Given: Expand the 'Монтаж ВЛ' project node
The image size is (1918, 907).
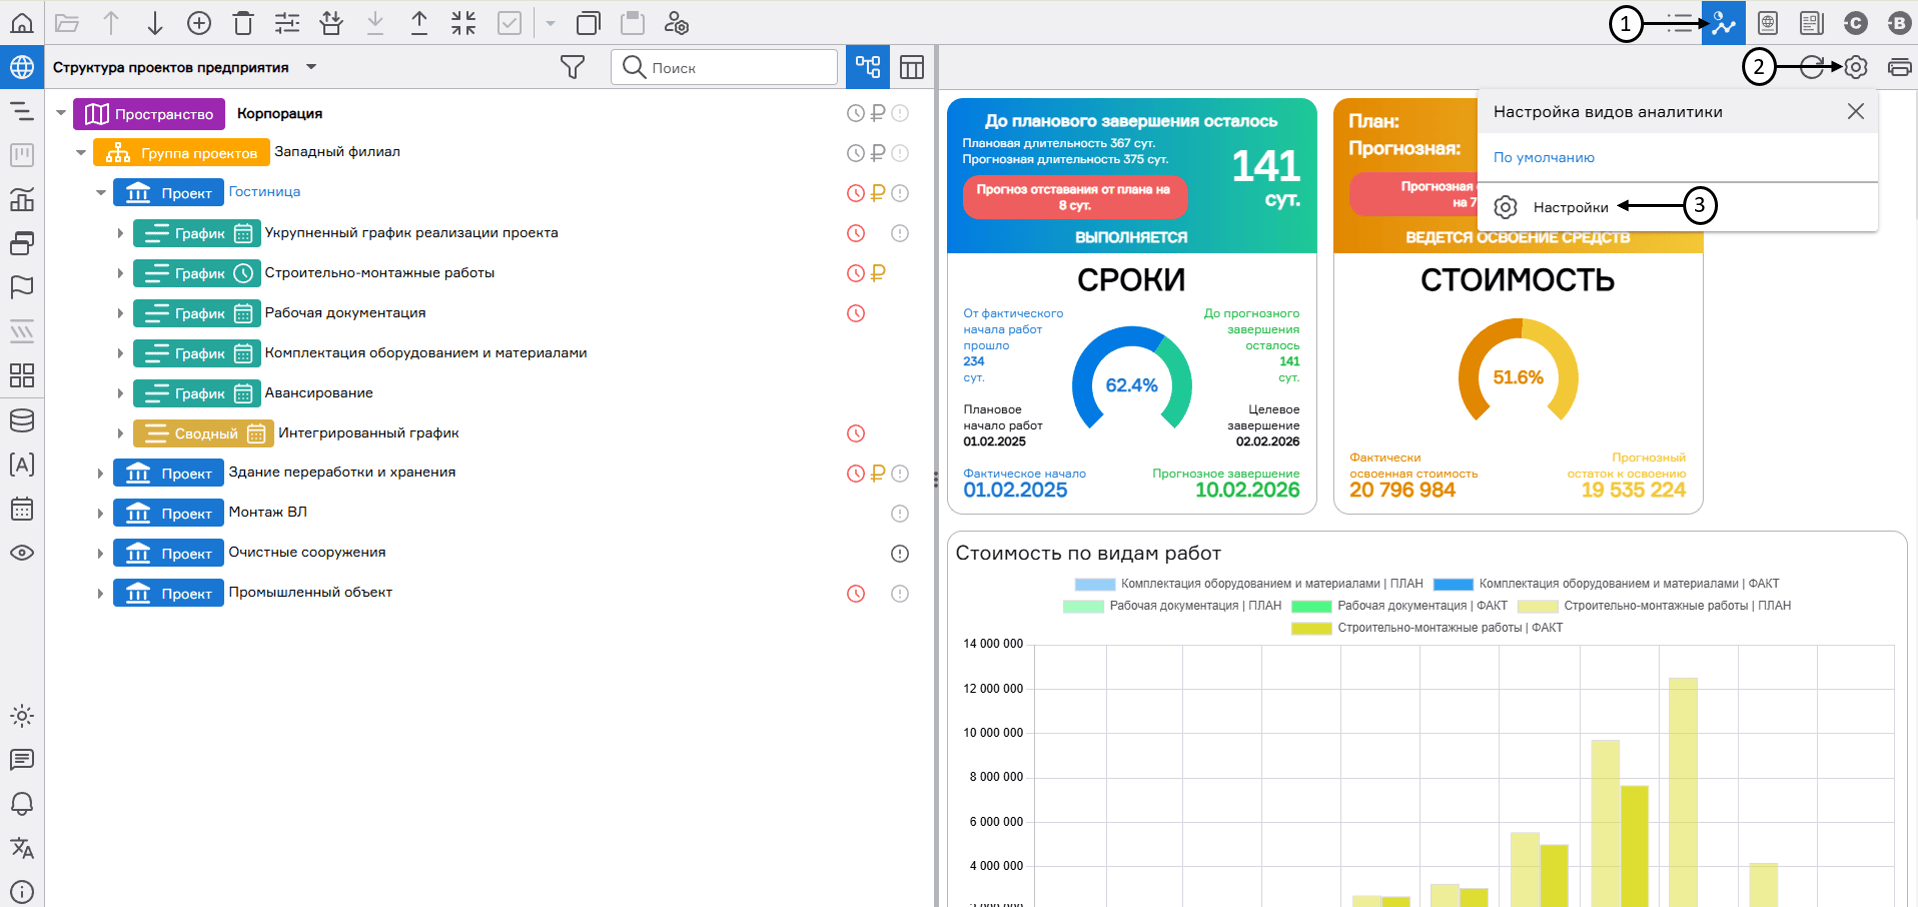Looking at the screenshot, I should pyautogui.click(x=100, y=513).
